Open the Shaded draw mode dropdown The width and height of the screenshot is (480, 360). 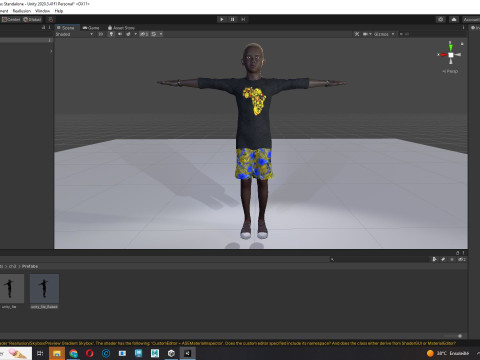[74, 34]
